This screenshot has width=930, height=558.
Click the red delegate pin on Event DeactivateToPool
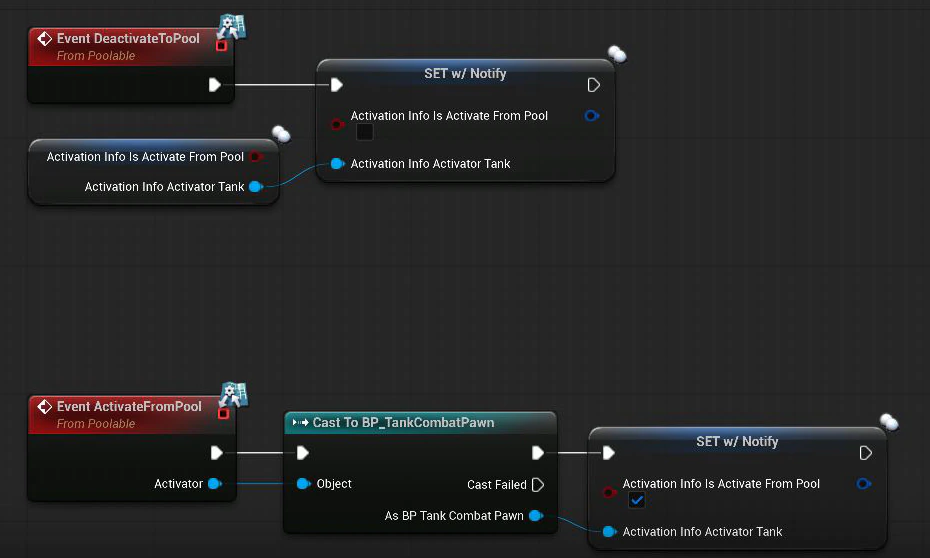coord(221,46)
